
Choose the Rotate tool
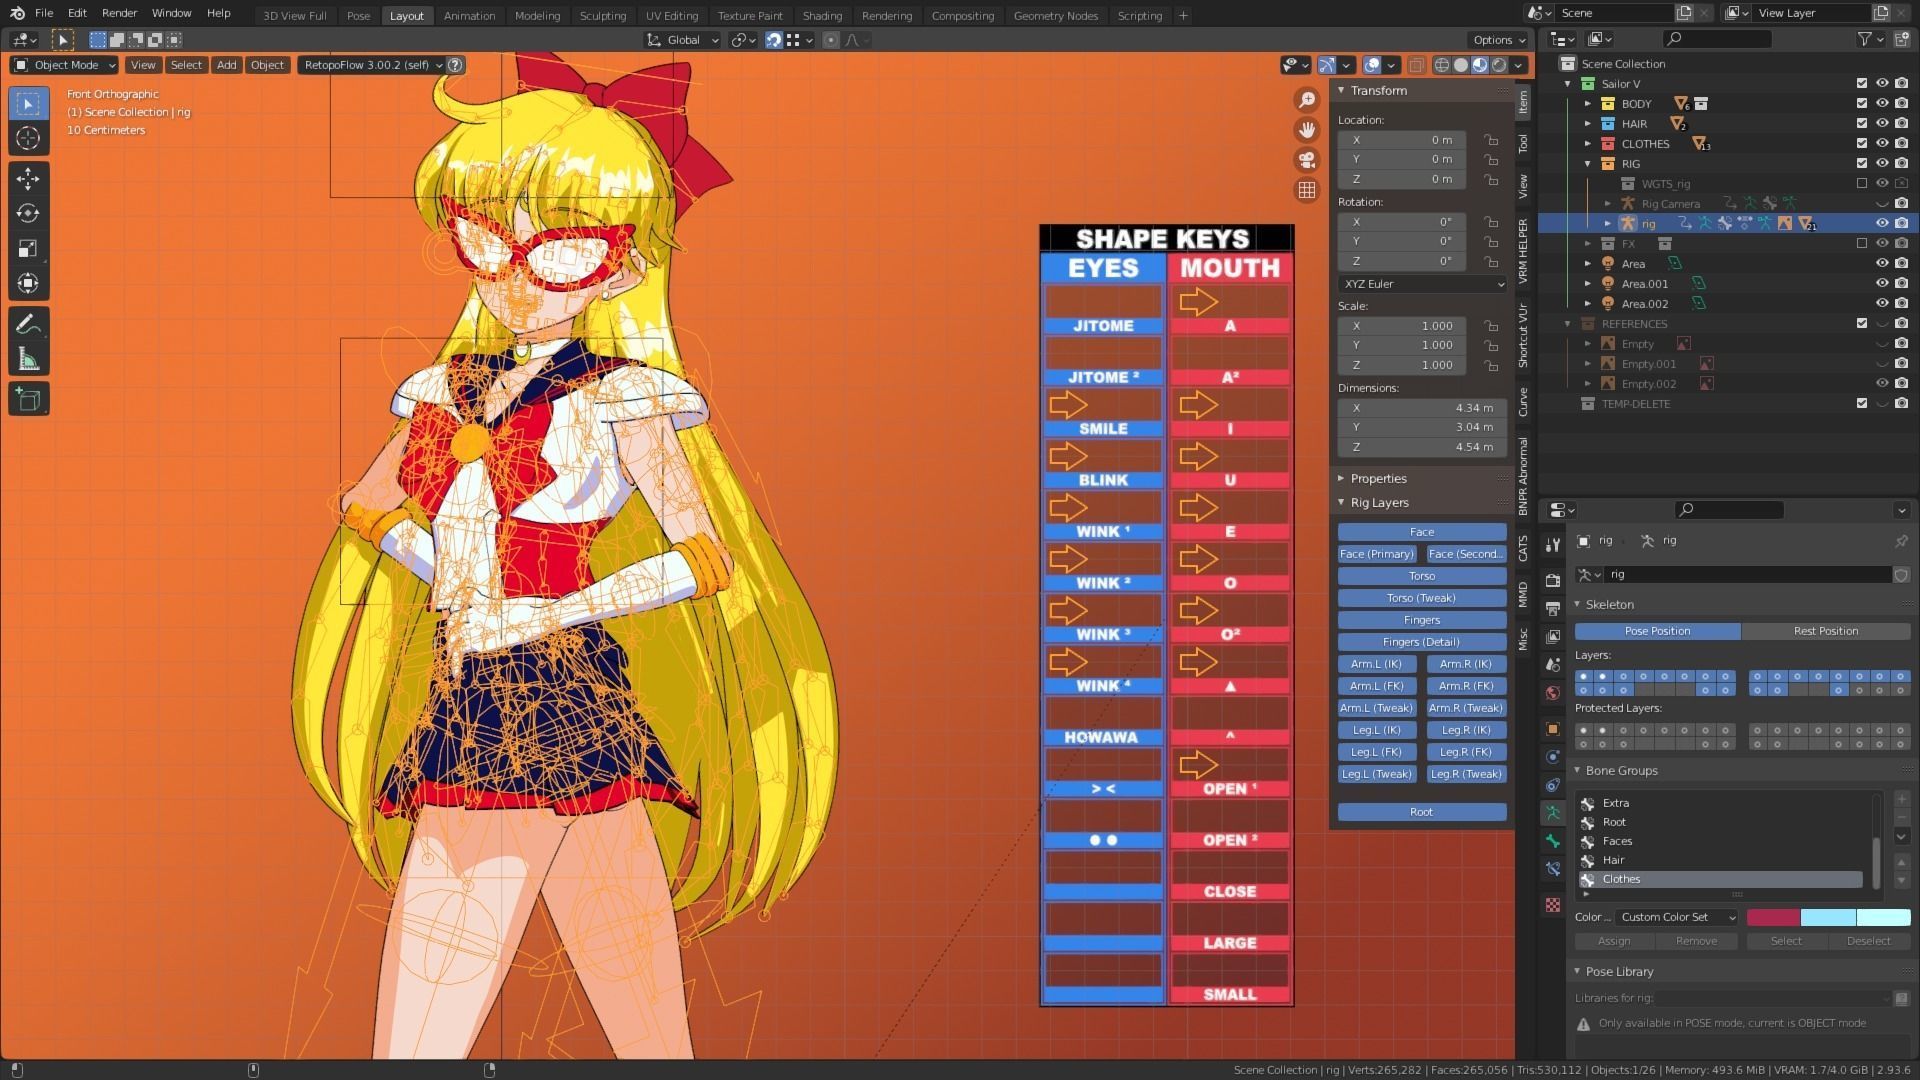coord(28,214)
